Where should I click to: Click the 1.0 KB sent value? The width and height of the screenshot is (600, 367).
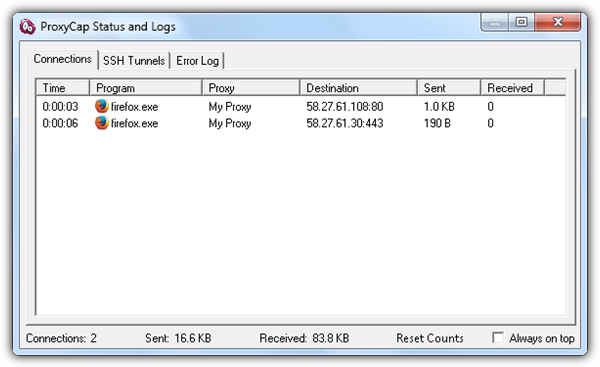439,106
